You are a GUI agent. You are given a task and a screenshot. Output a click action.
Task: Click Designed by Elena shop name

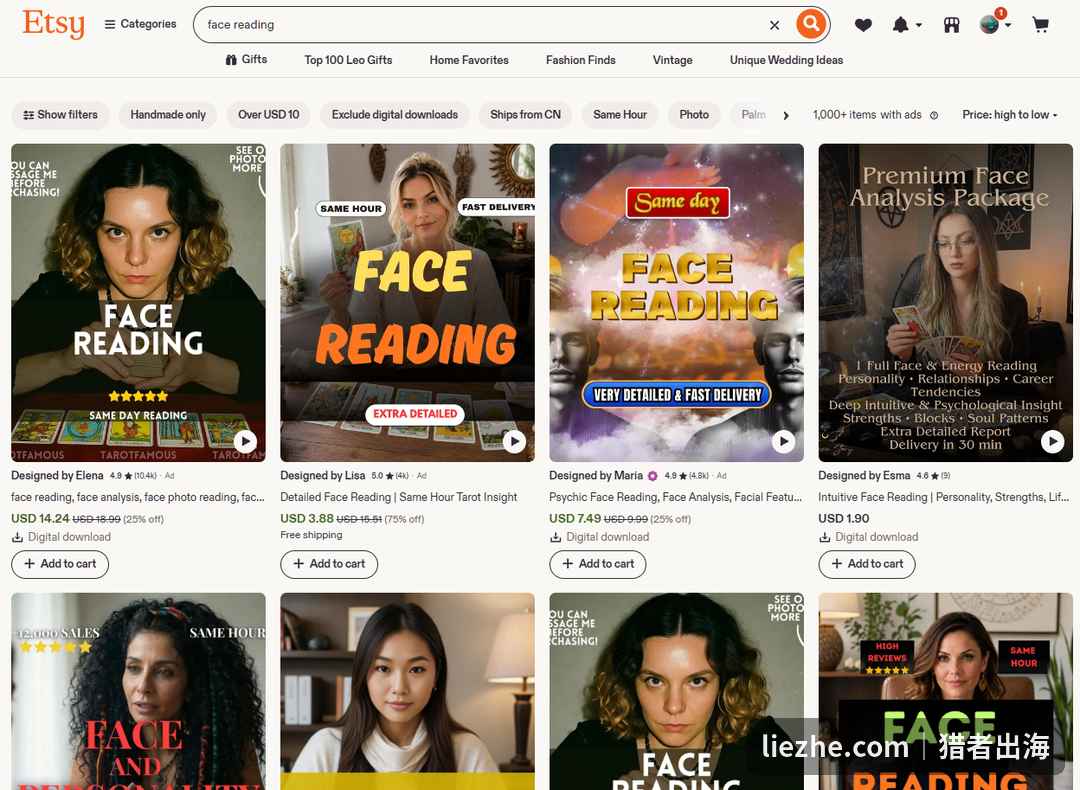57,475
